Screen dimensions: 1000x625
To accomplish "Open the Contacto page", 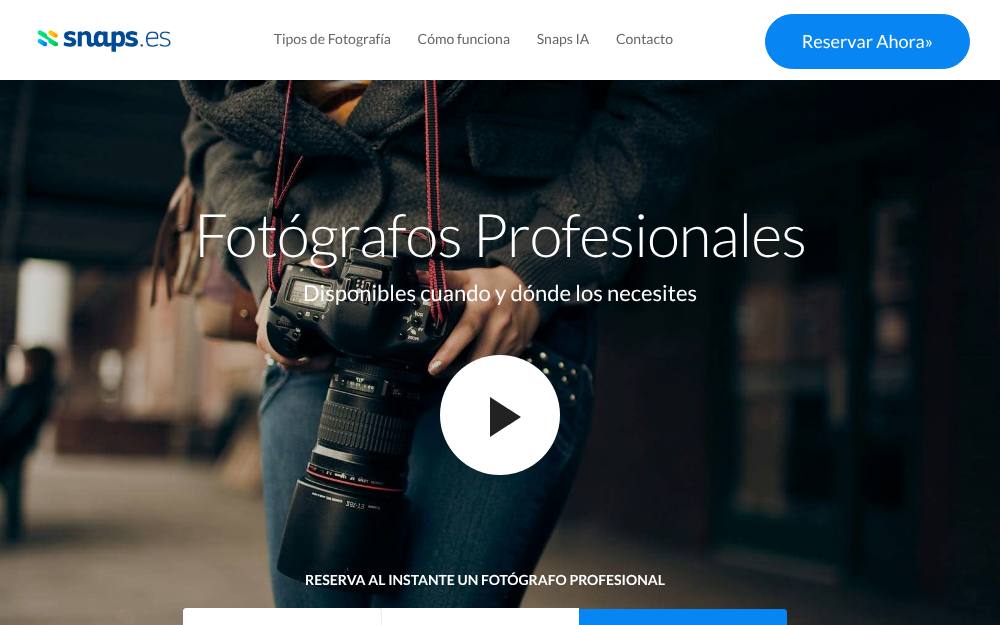I will [x=644, y=40].
